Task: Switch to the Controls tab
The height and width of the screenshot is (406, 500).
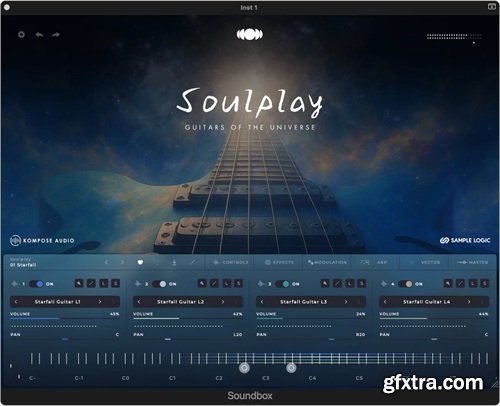Action: pos(231,262)
